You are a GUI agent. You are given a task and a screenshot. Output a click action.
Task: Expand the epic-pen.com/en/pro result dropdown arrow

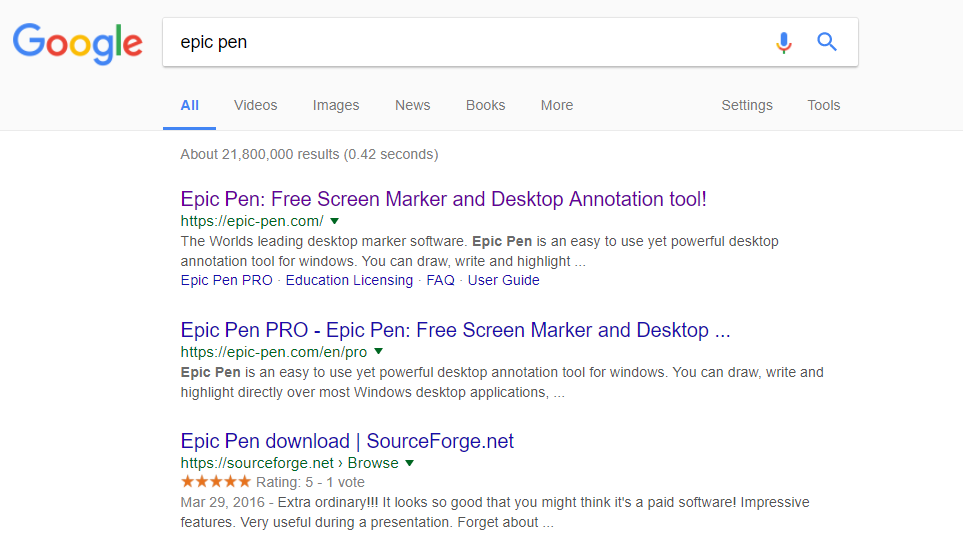(x=379, y=352)
